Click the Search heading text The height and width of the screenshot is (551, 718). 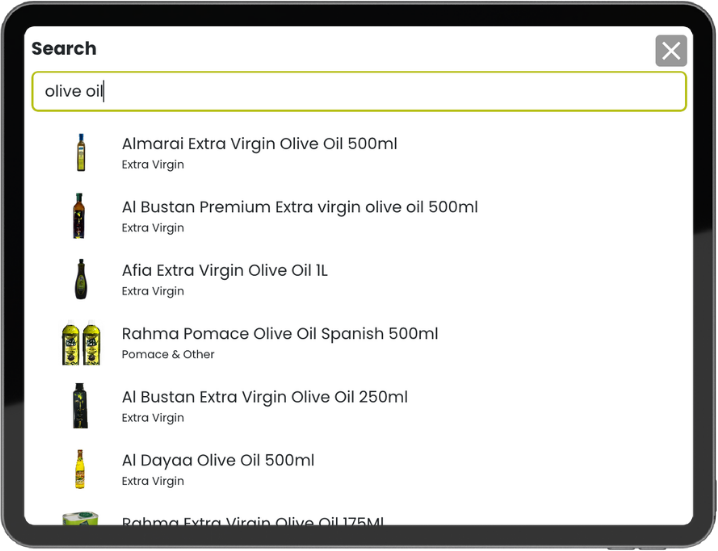pos(64,48)
